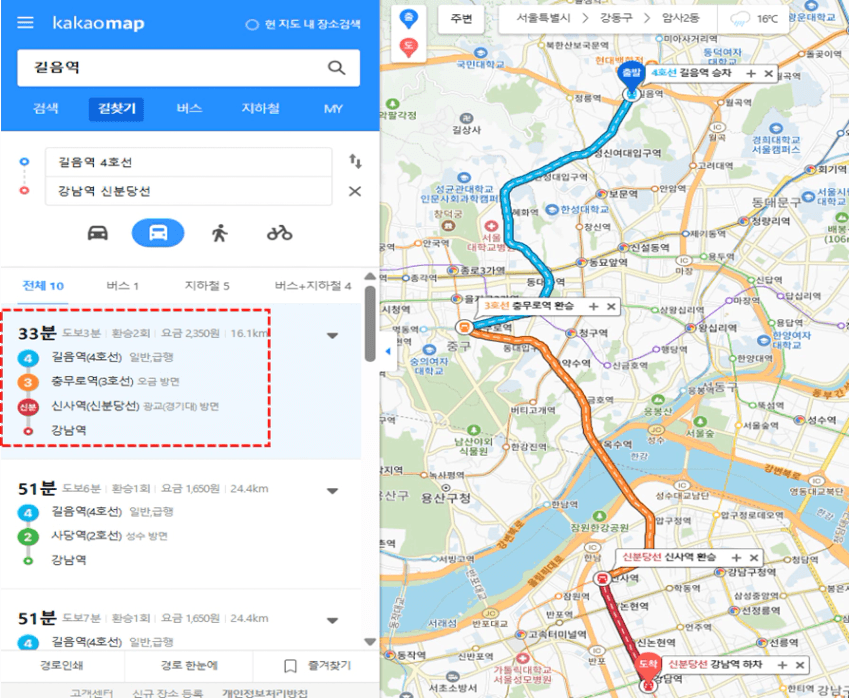Expand the first 51분 route details arrow
This screenshot has width=849, height=698.
(332, 491)
